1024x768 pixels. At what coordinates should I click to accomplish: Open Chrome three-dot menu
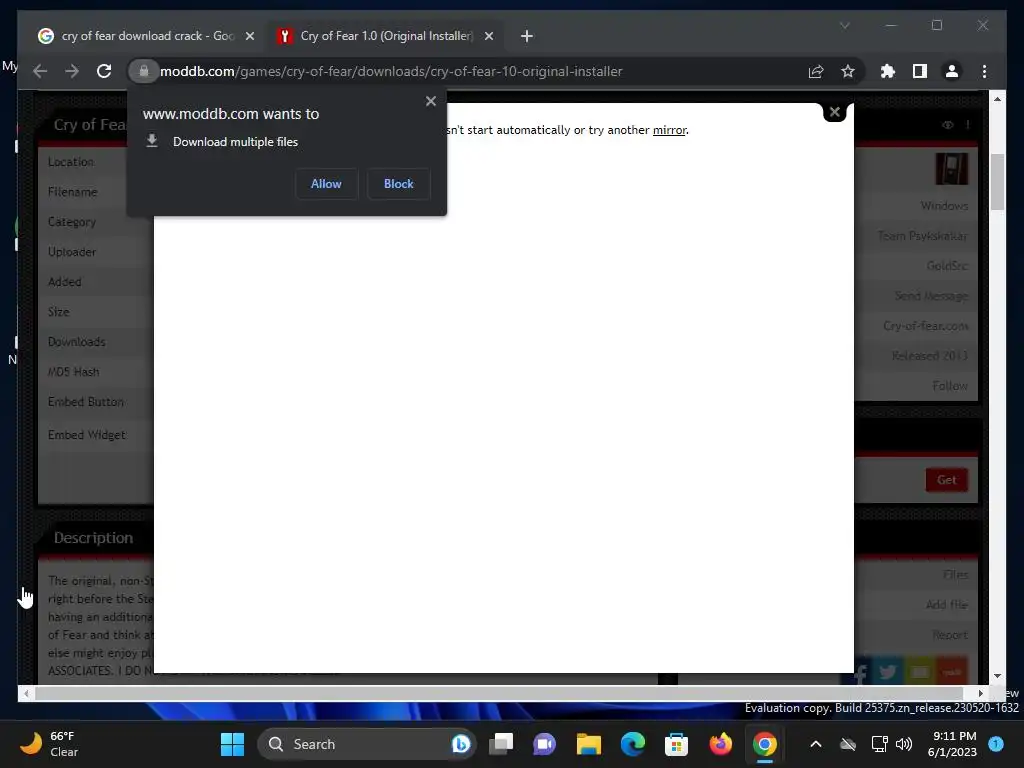pyautogui.click(x=984, y=71)
